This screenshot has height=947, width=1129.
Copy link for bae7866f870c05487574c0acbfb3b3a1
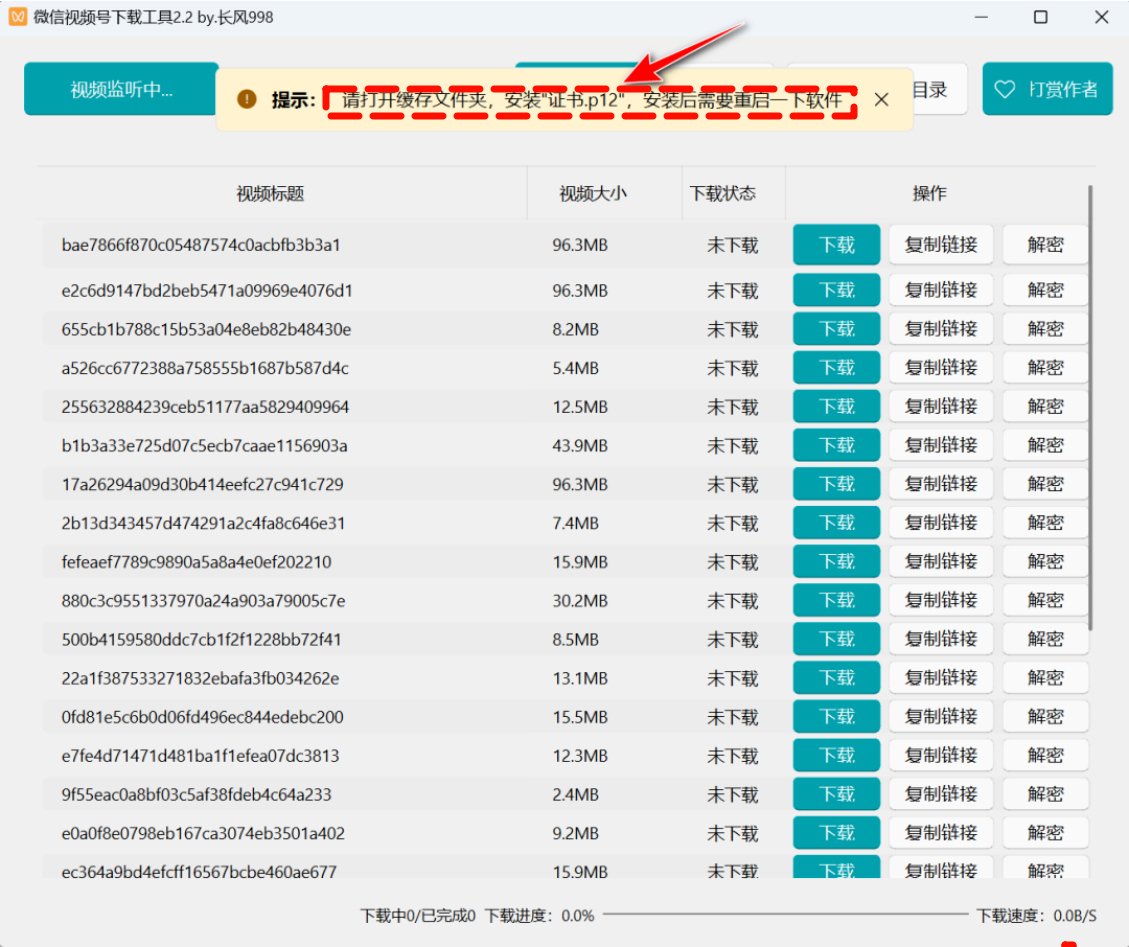pyautogui.click(x=941, y=245)
